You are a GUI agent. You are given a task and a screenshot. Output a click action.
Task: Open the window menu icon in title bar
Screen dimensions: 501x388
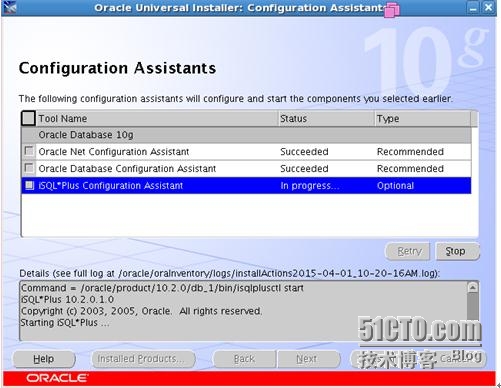[10, 7]
